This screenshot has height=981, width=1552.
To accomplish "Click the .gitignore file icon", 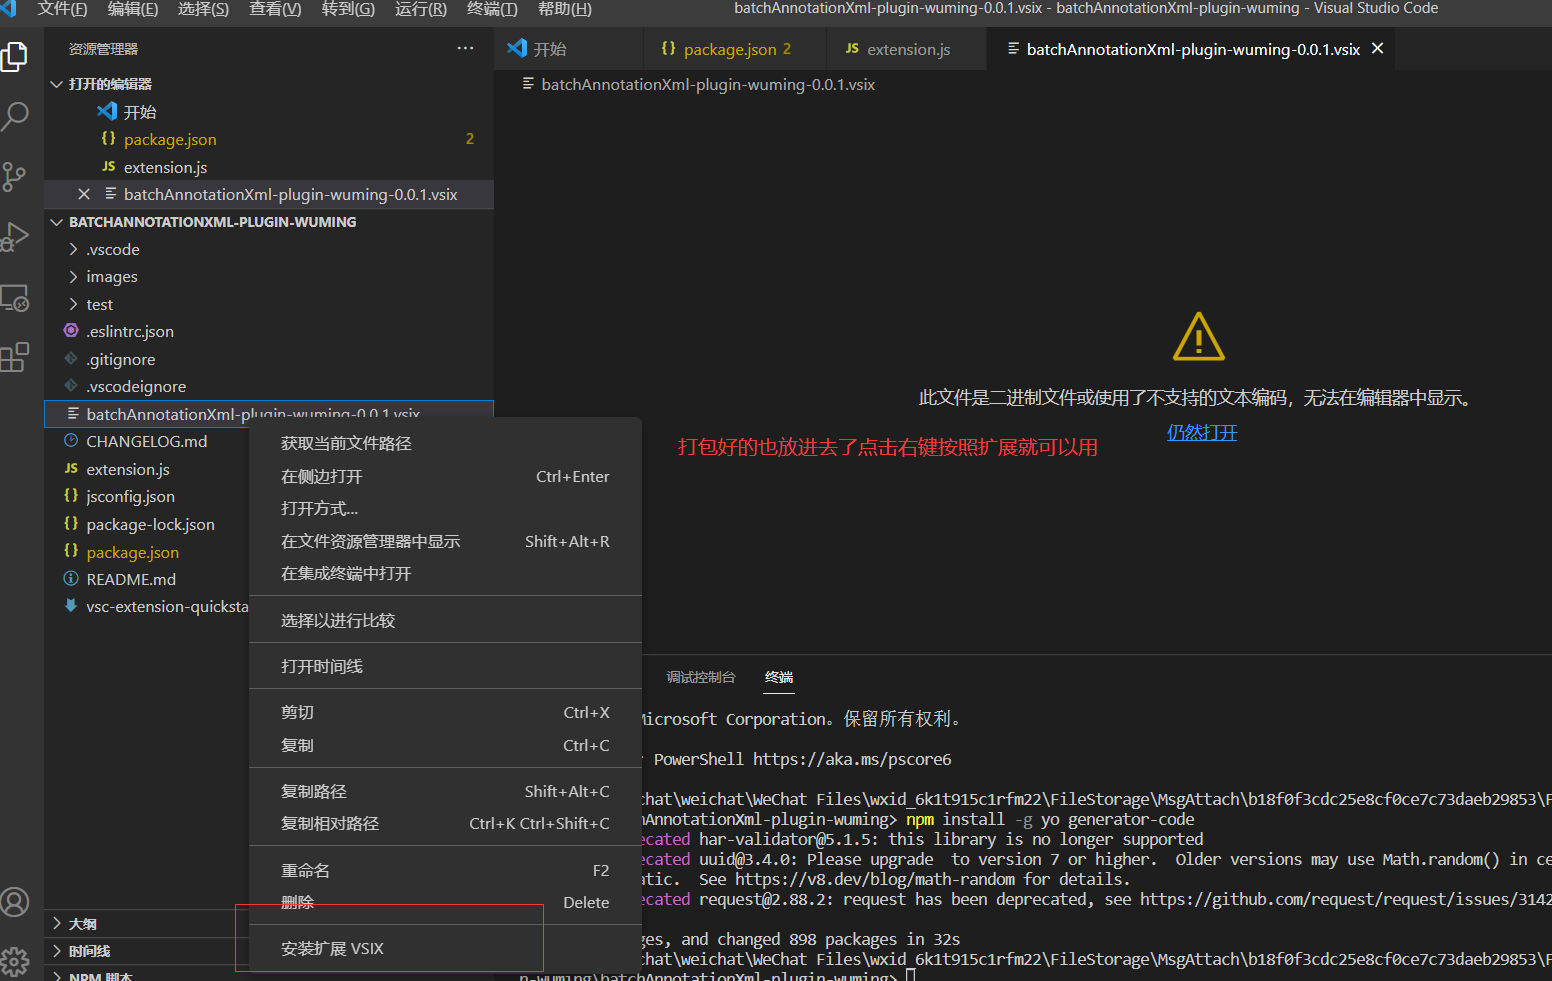I will tap(71, 358).
